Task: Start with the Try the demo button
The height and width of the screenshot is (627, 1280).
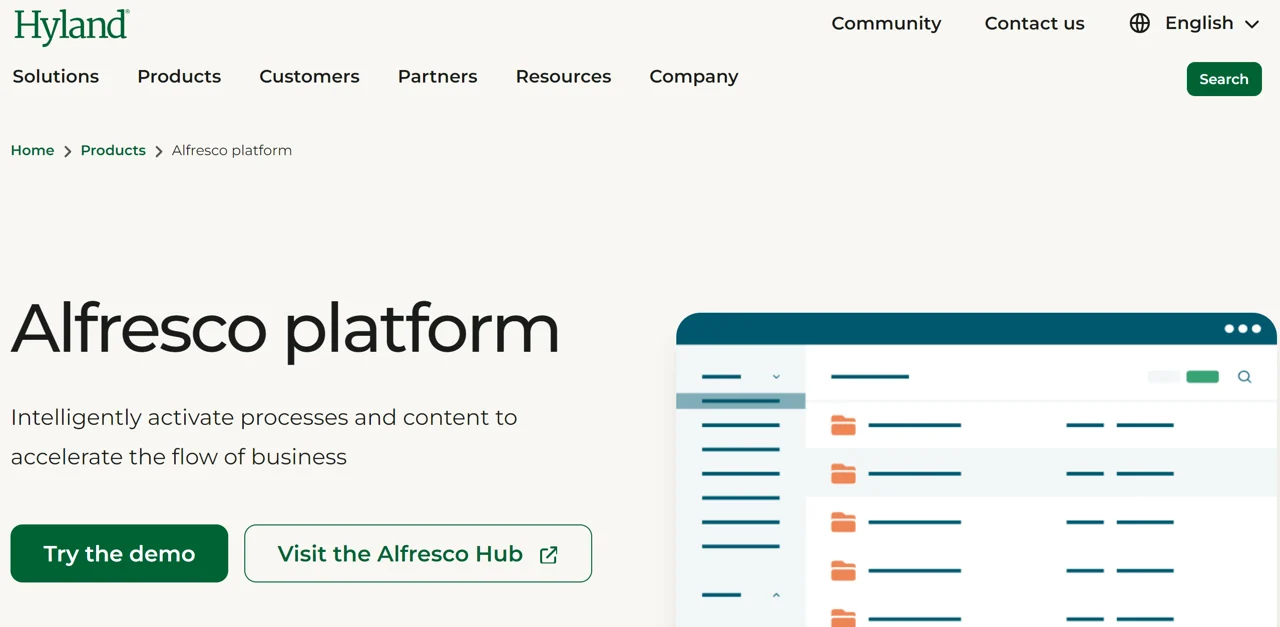Action: click(x=119, y=553)
